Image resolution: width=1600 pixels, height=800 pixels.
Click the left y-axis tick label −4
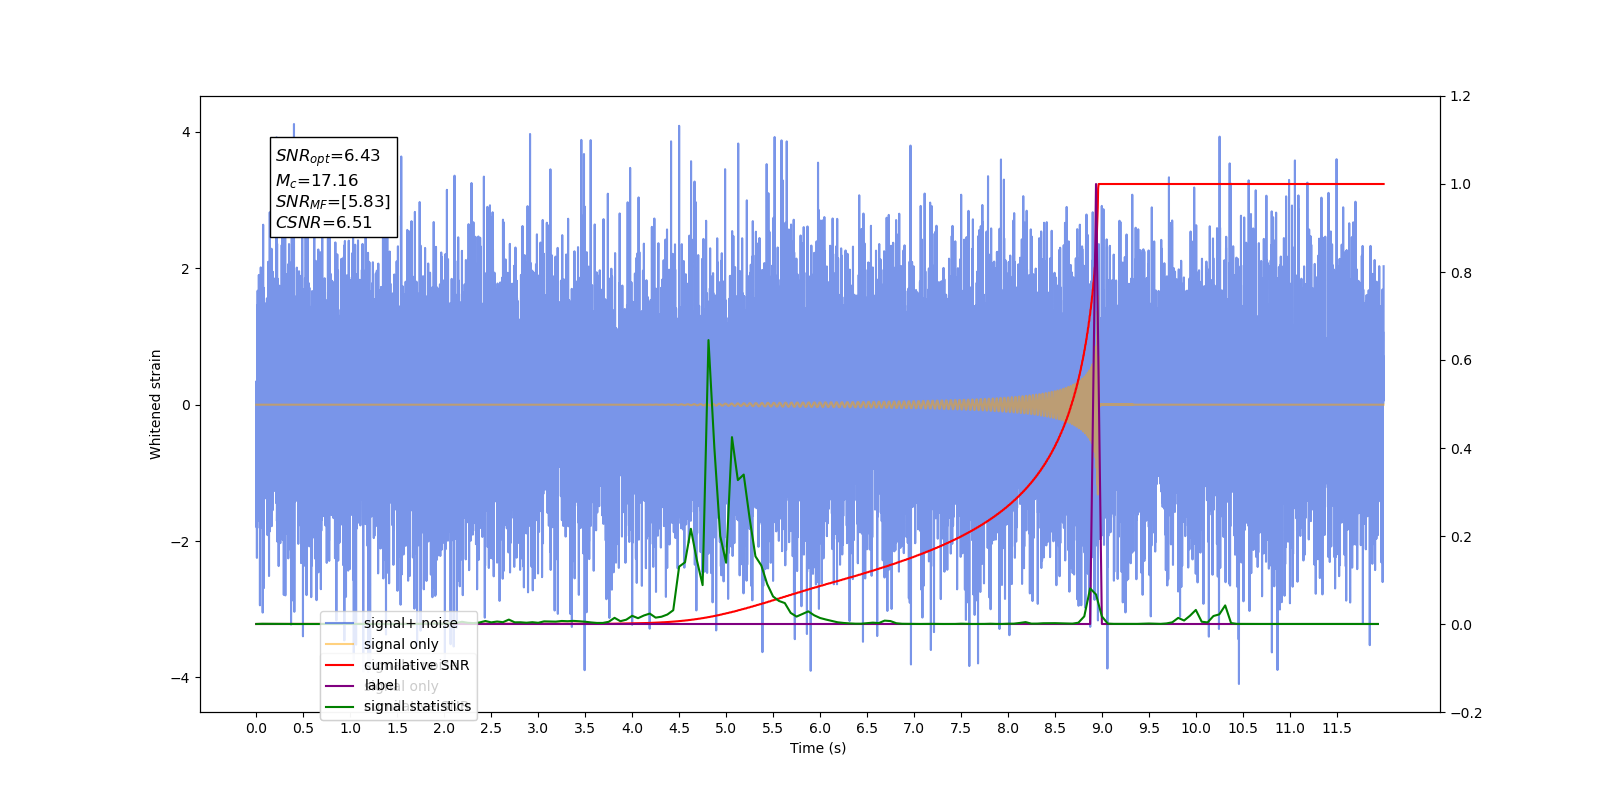180,678
